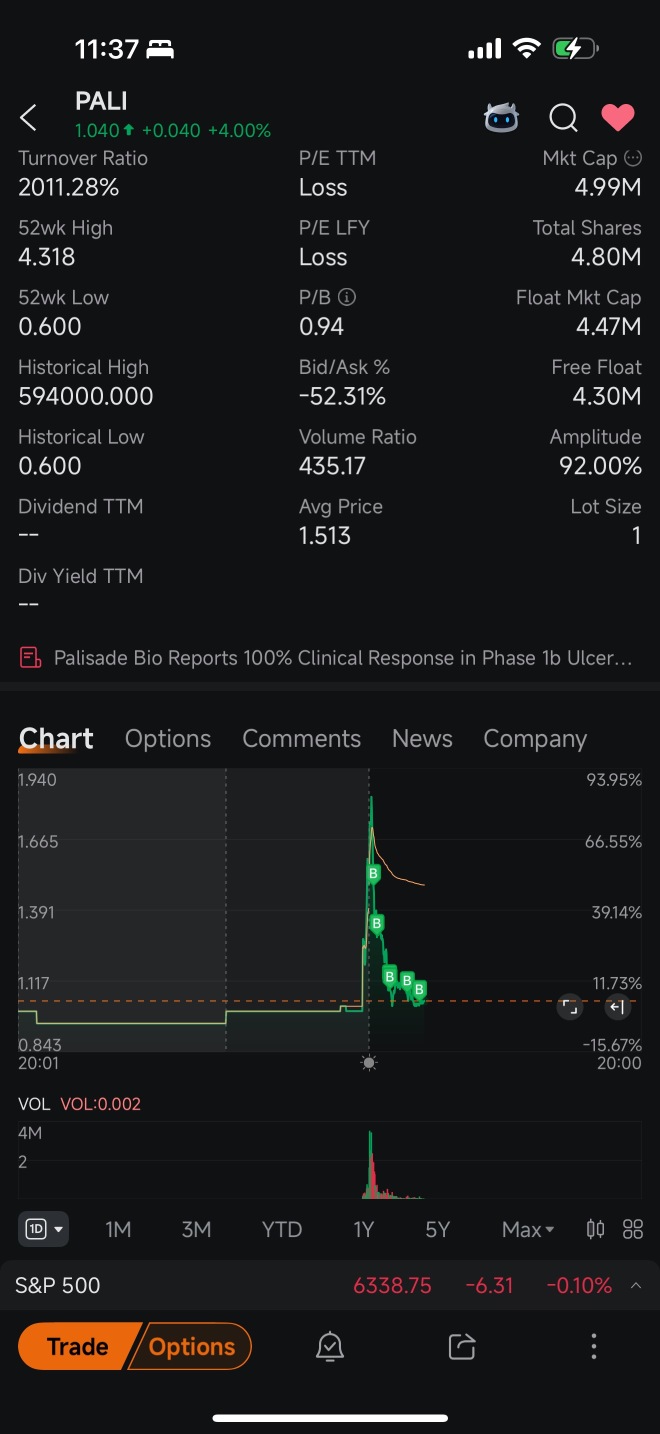660x1434 pixels.
Task: Select the 5Y time range
Action: click(x=437, y=1229)
